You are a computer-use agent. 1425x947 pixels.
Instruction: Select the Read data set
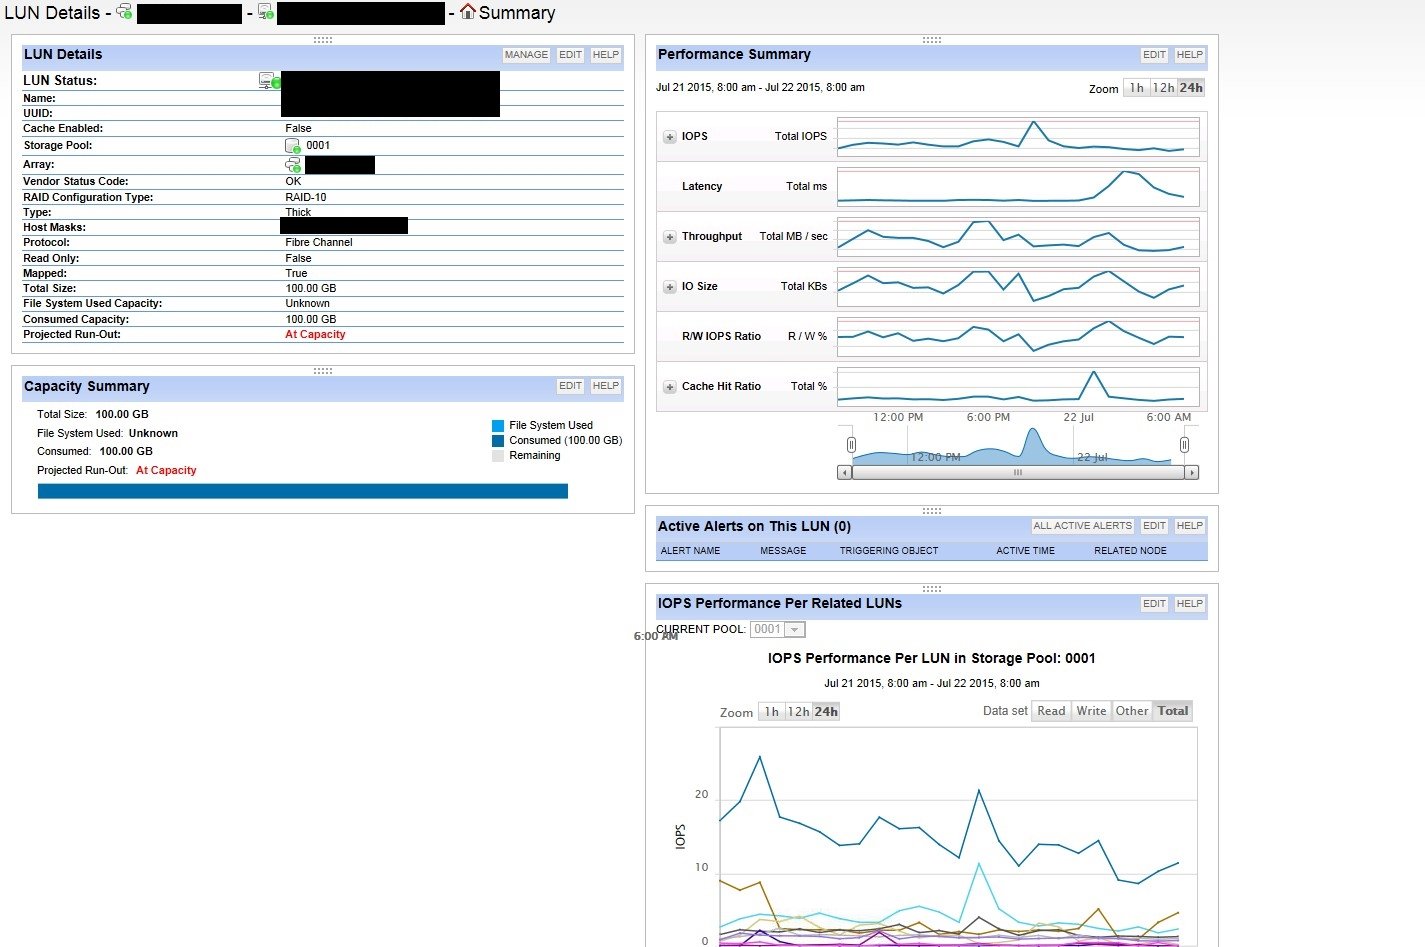pos(1051,711)
